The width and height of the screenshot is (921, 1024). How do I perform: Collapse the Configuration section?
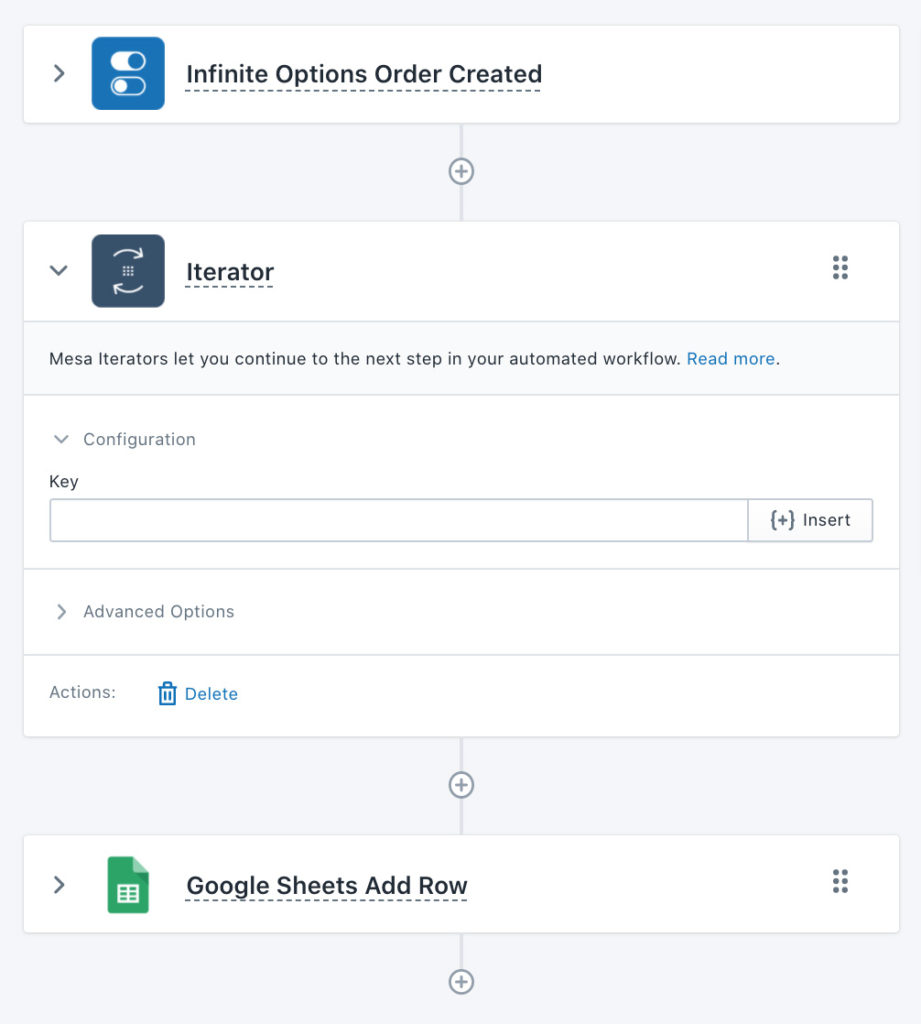tap(61, 439)
